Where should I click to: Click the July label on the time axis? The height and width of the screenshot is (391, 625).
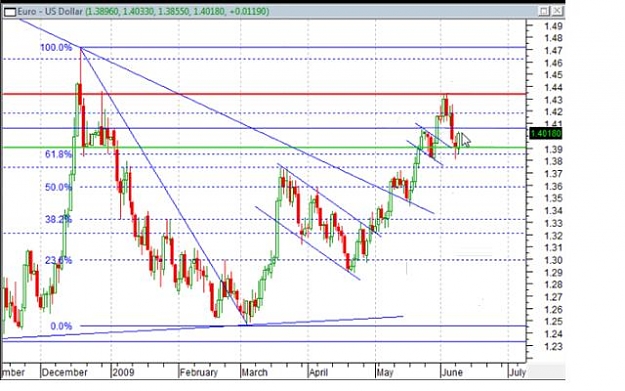[518, 373]
